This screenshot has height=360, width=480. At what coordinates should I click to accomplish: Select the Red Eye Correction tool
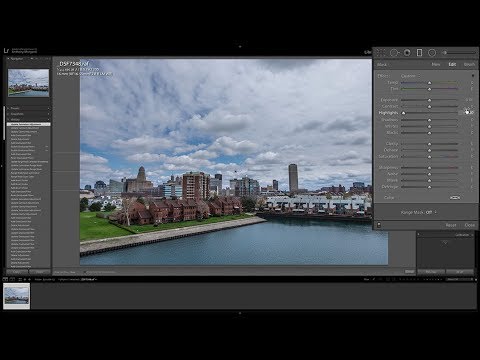407,53
